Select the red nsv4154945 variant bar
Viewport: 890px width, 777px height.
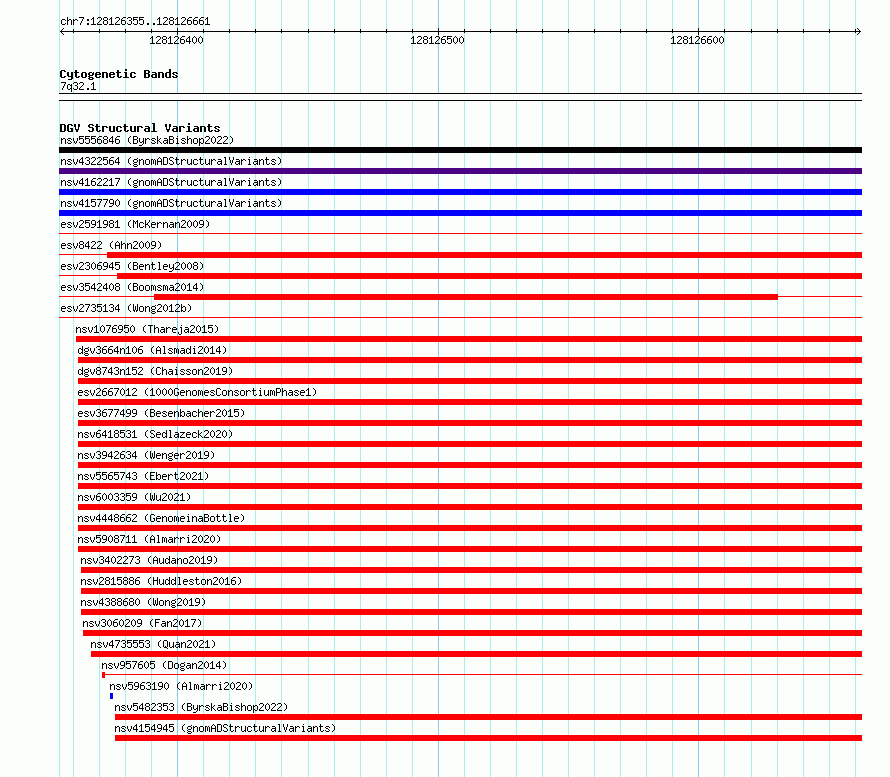coord(488,738)
